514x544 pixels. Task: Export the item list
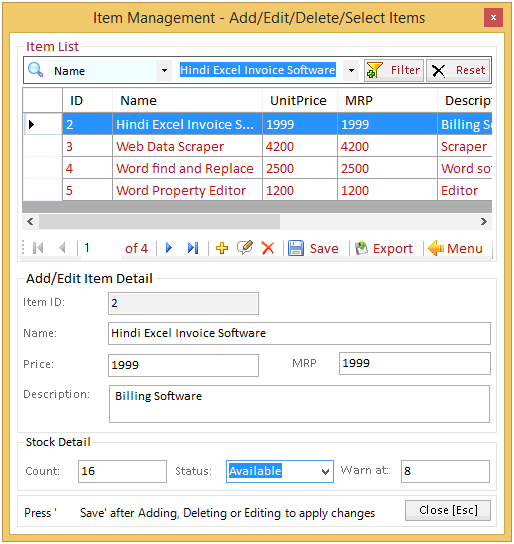(384, 248)
